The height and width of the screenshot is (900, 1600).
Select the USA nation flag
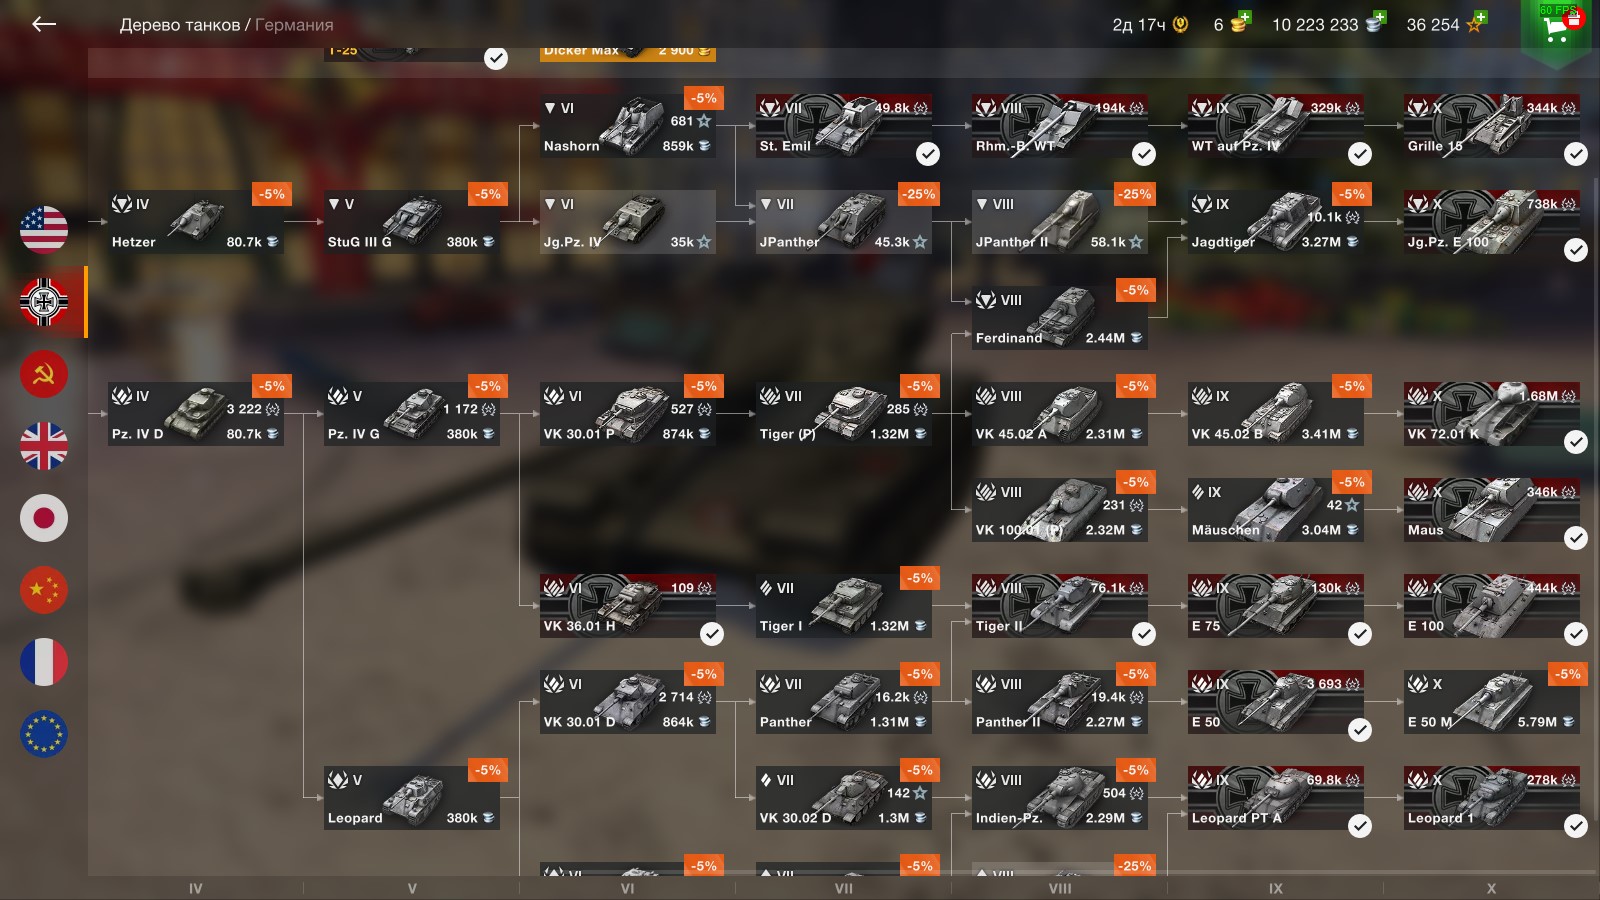[x=44, y=230]
